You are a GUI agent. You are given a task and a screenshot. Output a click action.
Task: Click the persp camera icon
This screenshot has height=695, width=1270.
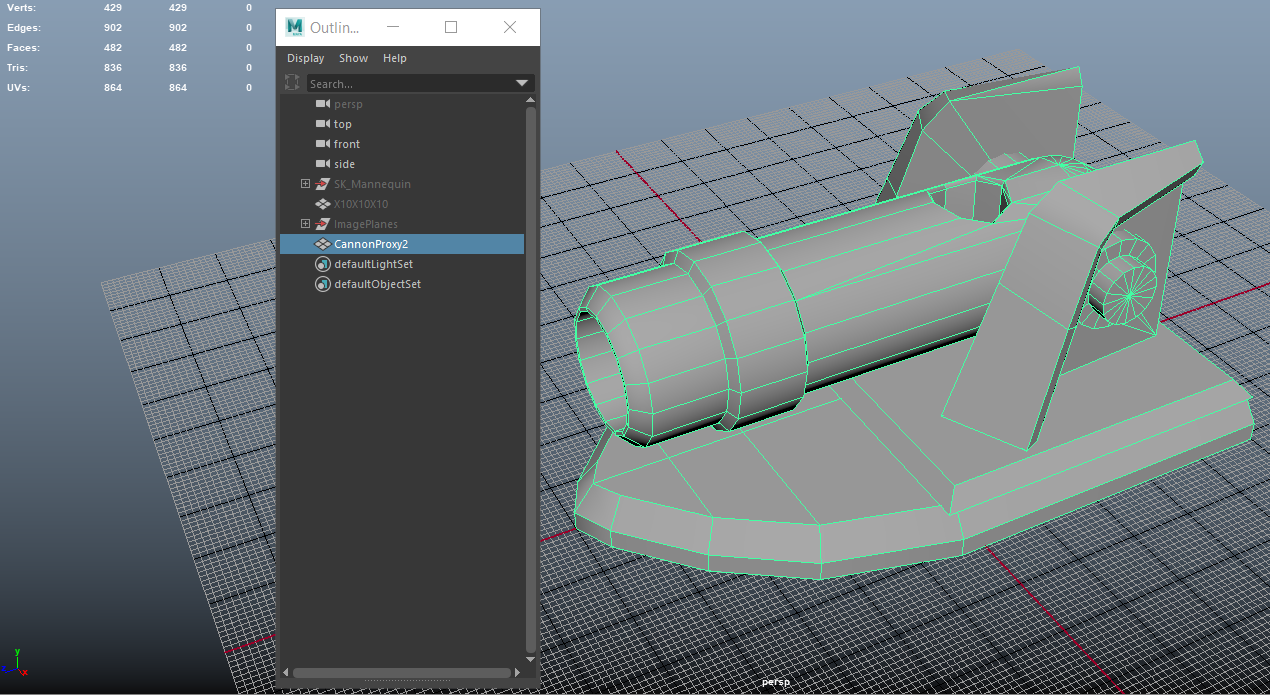coord(322,104)
